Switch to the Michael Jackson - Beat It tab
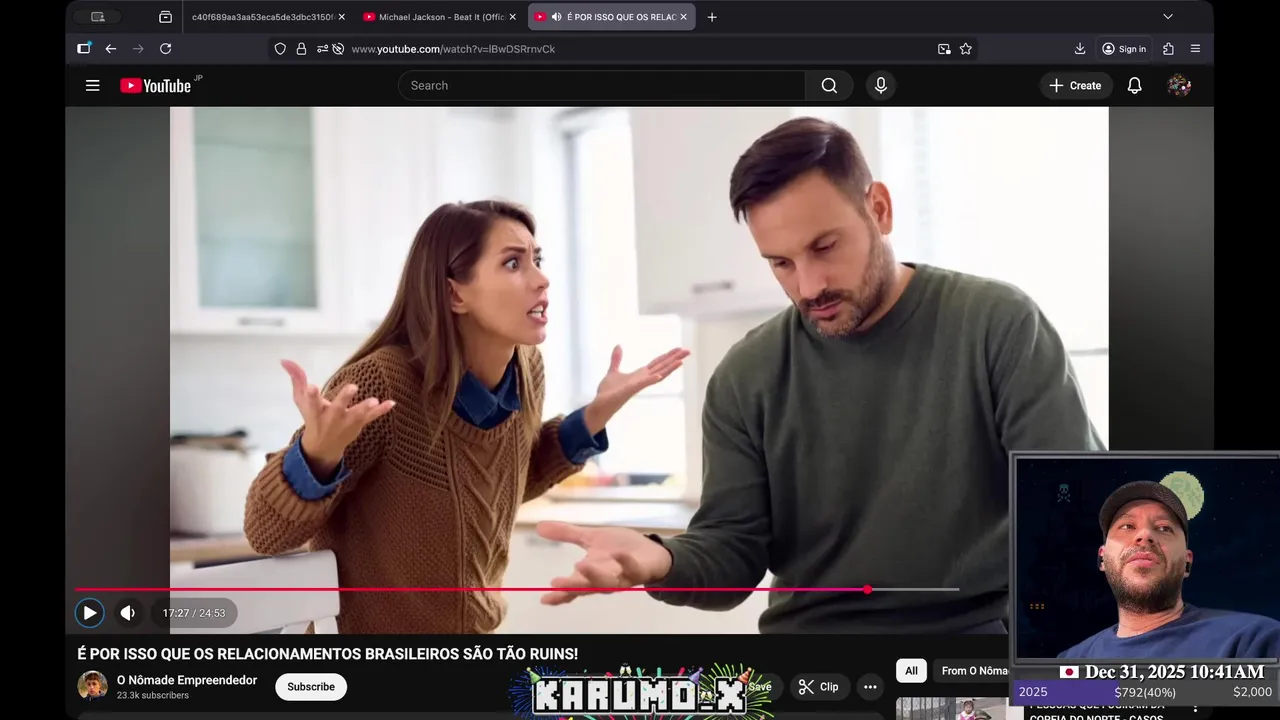The width and height of the screenshot is (1280, 720). click(440, 17)
